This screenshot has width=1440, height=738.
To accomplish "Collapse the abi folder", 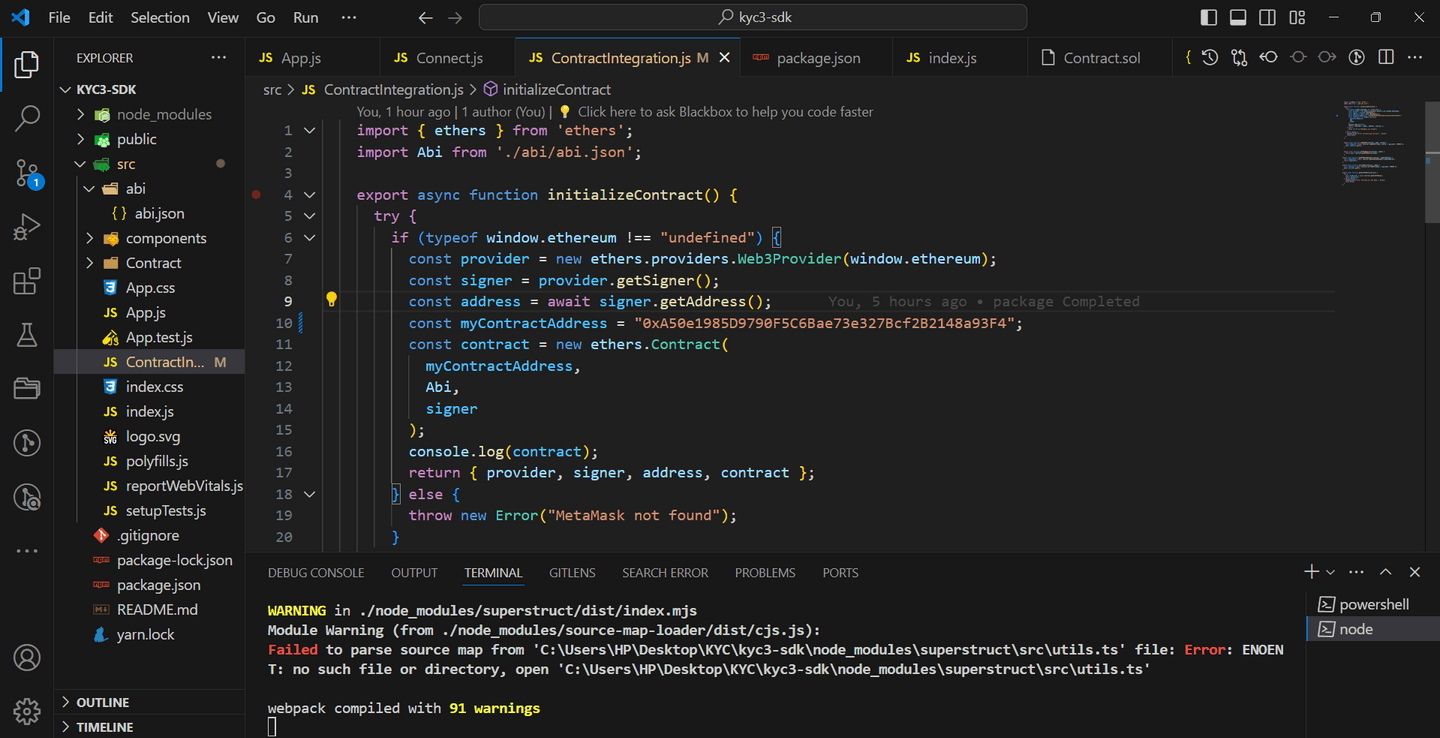I will [x=89, y=188].
